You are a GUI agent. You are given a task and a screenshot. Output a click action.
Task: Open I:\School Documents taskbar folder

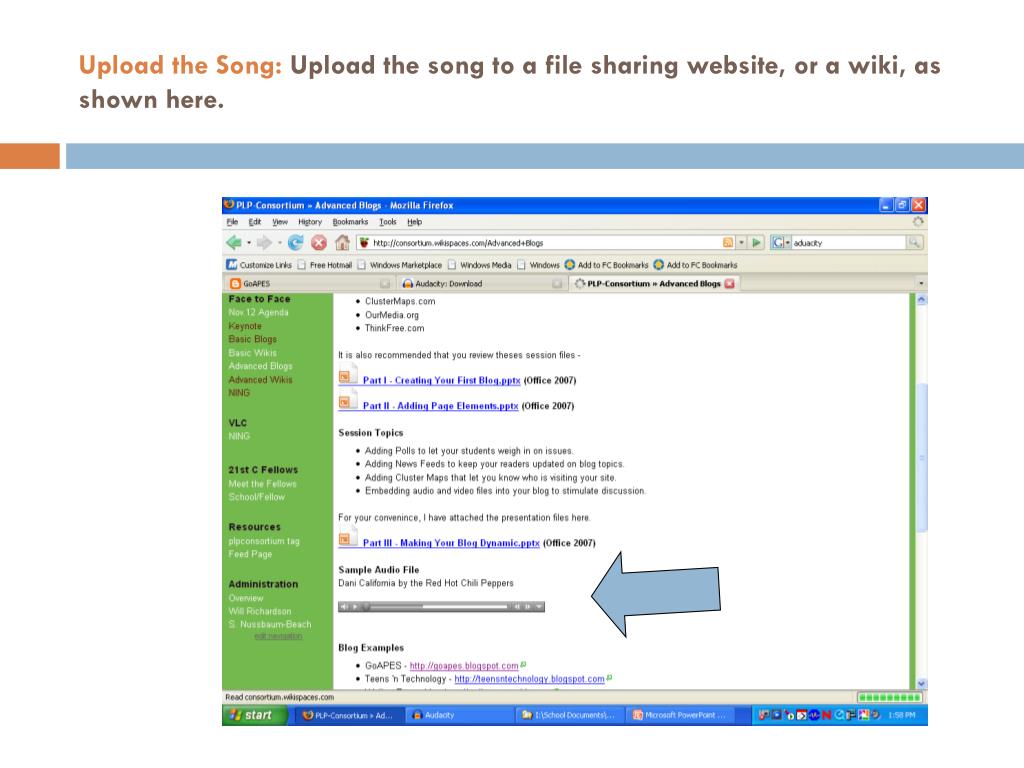(x=571, y=715)
